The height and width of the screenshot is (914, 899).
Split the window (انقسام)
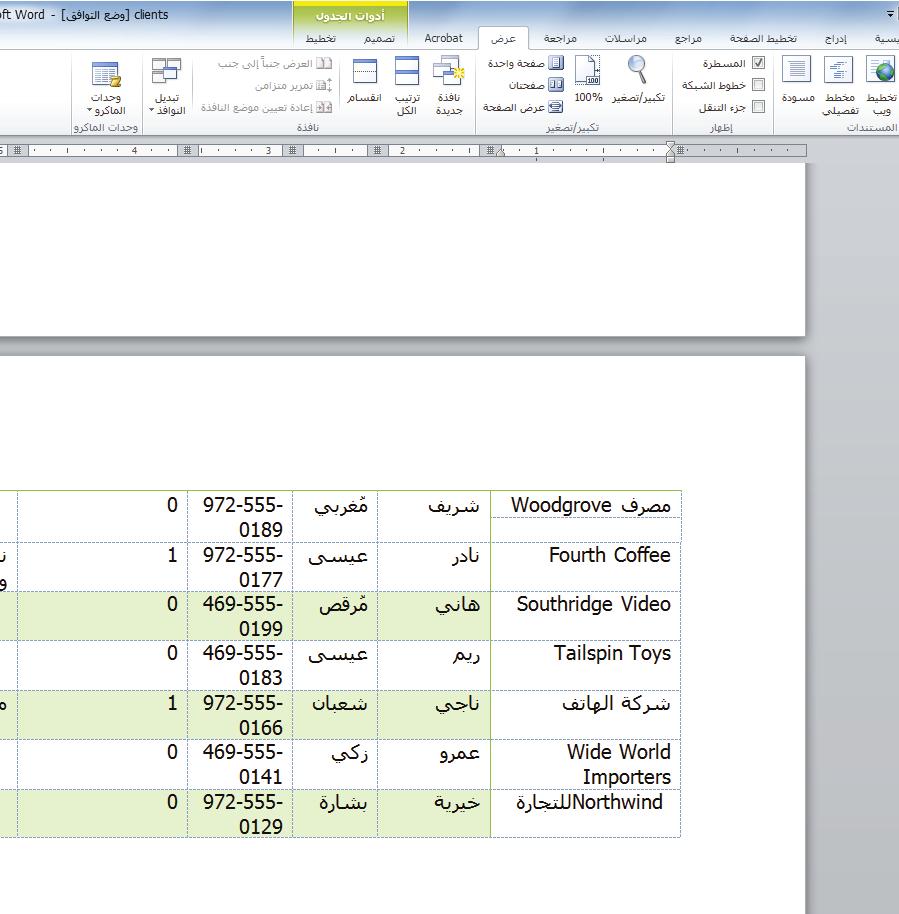[364, 80]
